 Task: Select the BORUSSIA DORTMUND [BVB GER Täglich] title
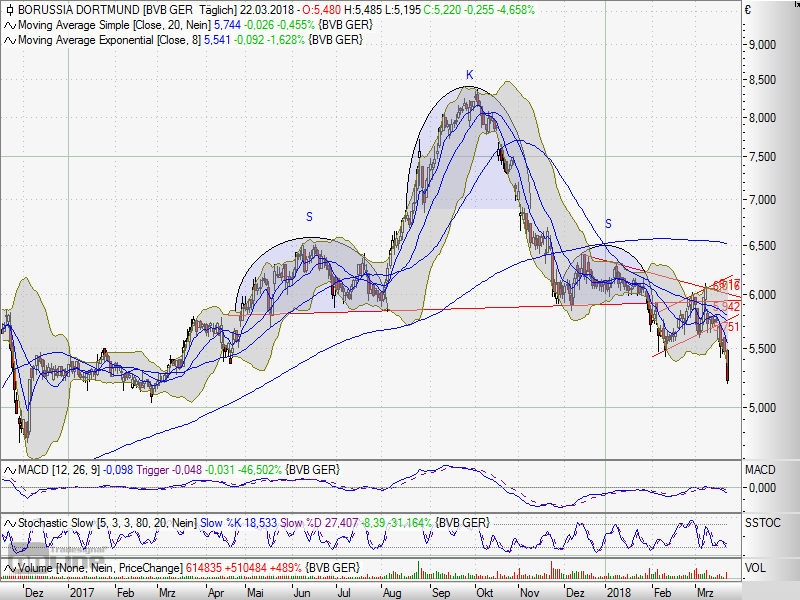[128, 10]
